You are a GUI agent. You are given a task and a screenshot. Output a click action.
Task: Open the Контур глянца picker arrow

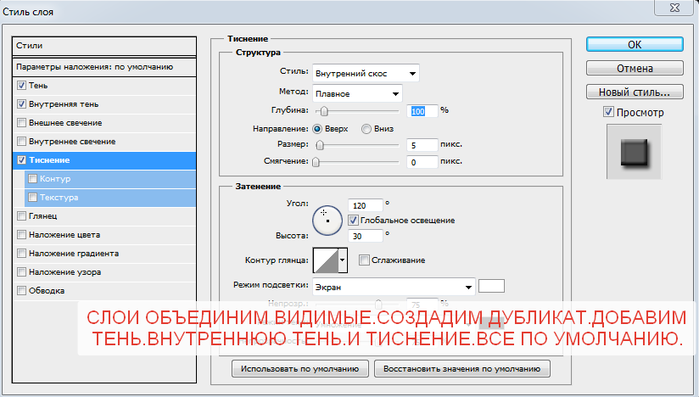(343, 260)
